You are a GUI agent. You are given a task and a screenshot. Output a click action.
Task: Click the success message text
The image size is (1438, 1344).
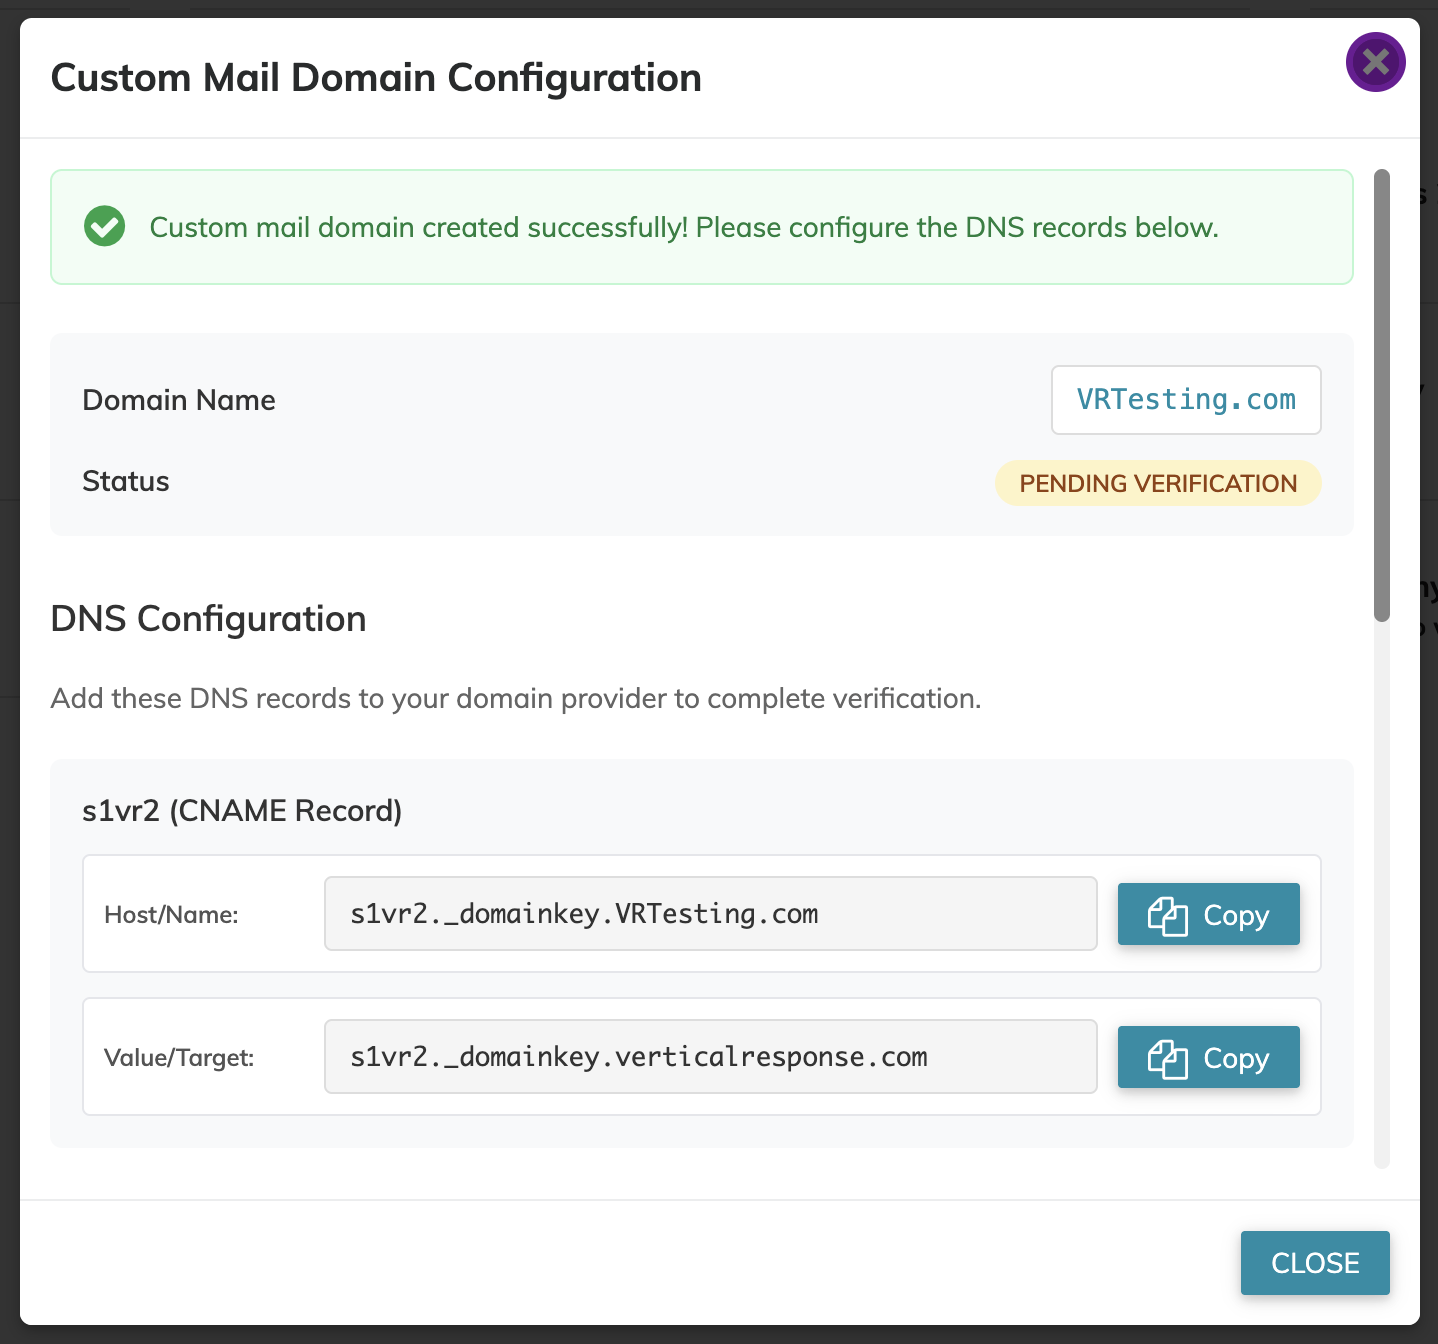pyautogui.click(x=684, y=227)
